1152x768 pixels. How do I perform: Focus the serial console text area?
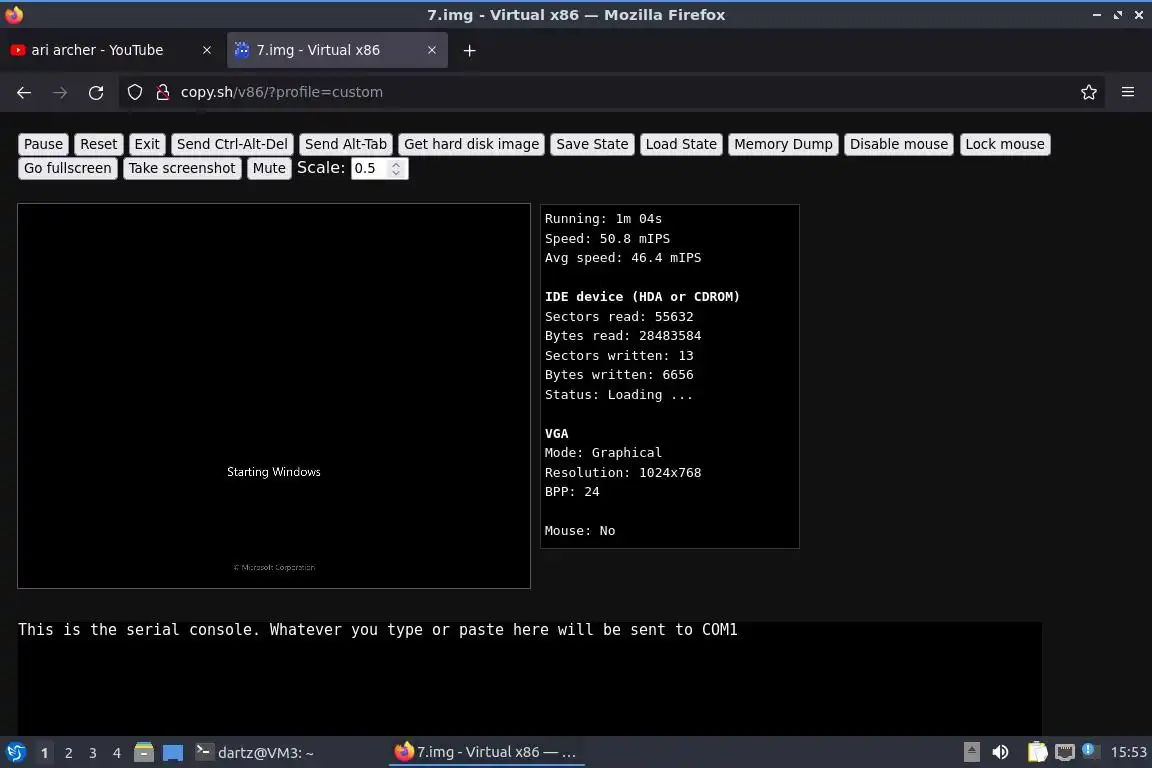[530, 678]
